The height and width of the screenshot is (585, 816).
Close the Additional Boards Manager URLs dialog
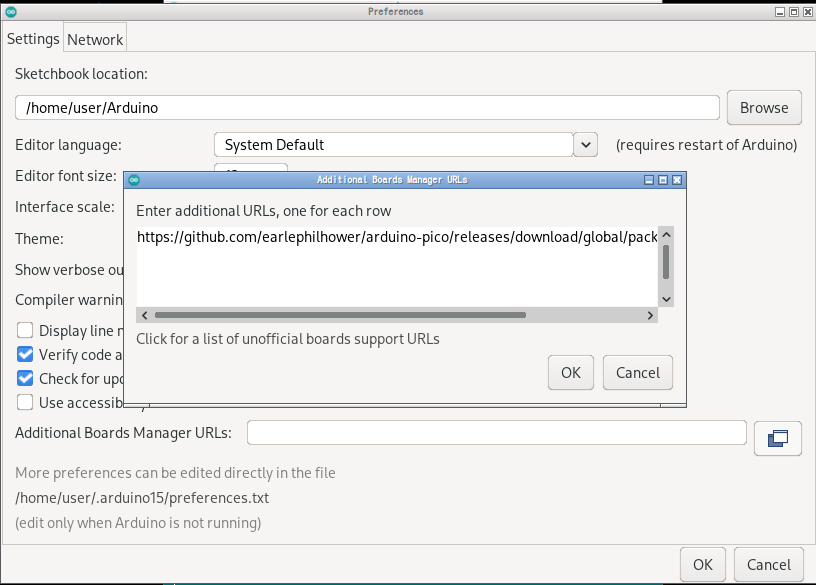(x=677, y=180)
